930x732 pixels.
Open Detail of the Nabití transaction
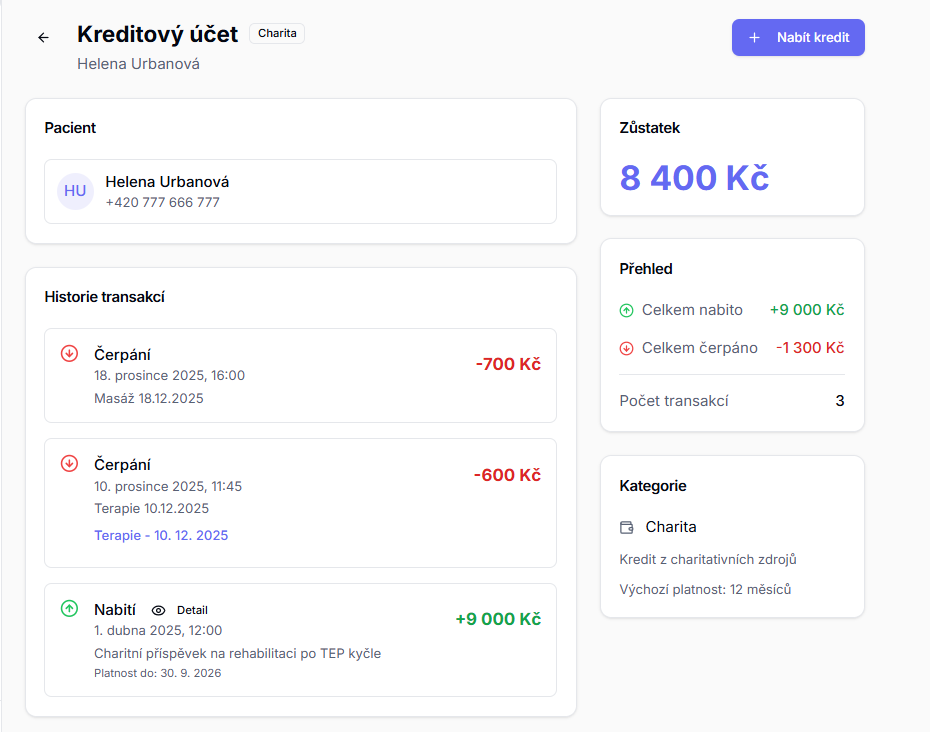(192, 610)
